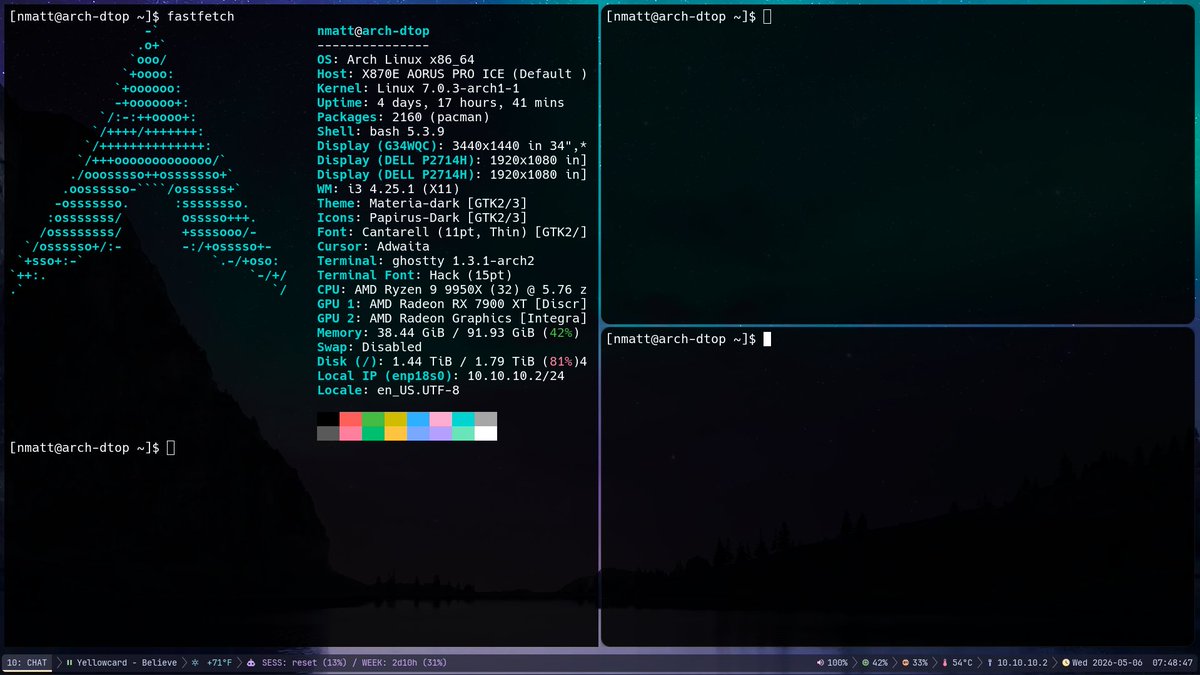This screenshot has height=675, width=1200.
Task: Focus the top-right terminal prompt
Action: tap(688, 16)
